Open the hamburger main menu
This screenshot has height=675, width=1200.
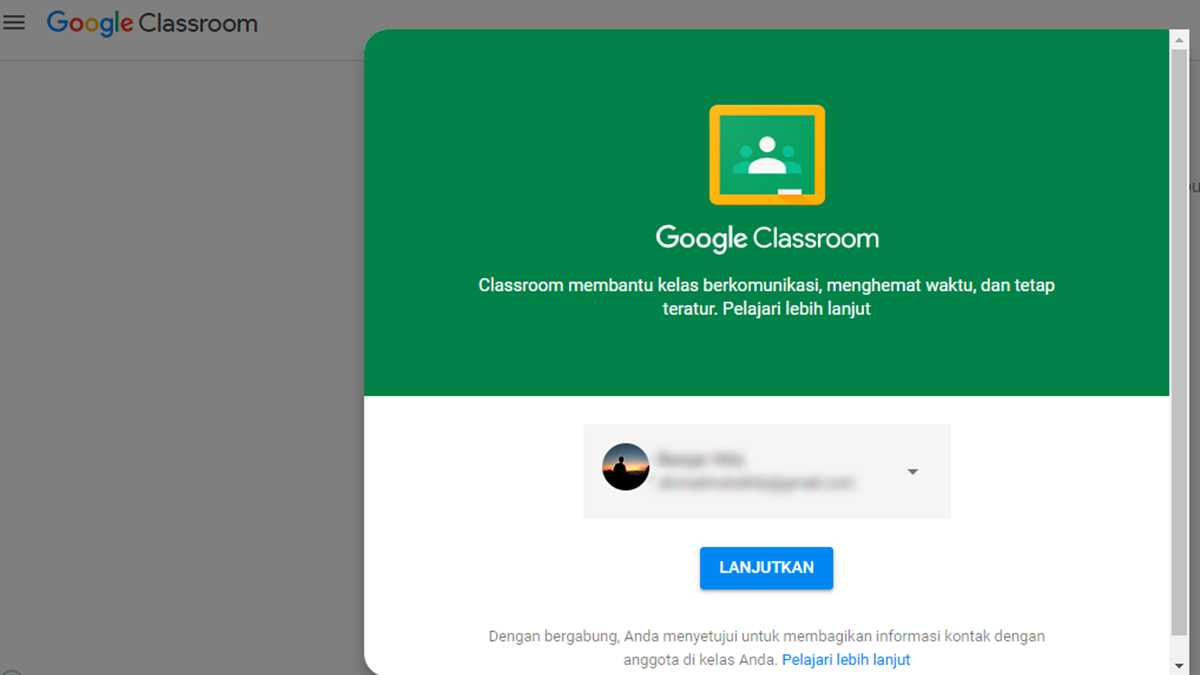pyautogui.click(x=14, y=22)
